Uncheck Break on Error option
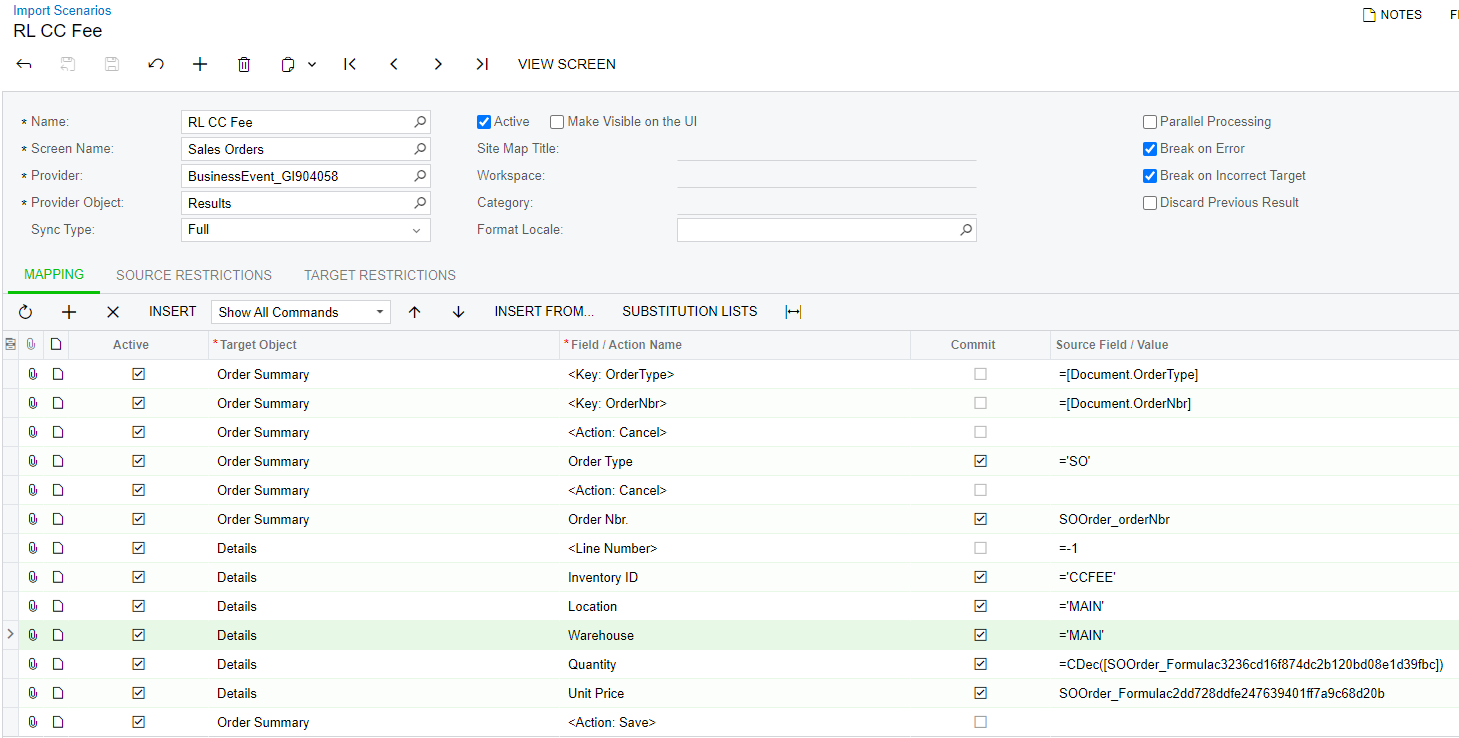This screenshot has height=738, width=1459. (x=1150, y=149)
